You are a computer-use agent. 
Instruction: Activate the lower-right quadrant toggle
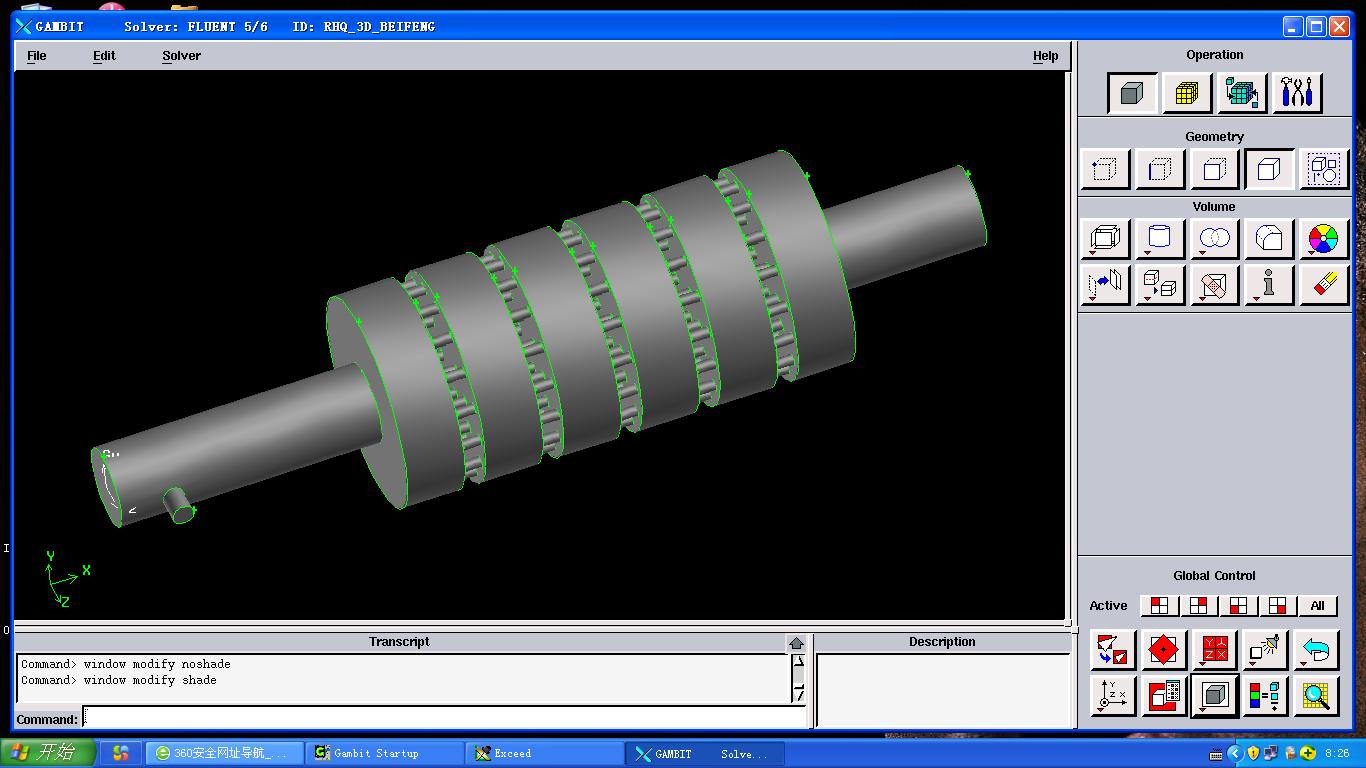click(1277, 606)
